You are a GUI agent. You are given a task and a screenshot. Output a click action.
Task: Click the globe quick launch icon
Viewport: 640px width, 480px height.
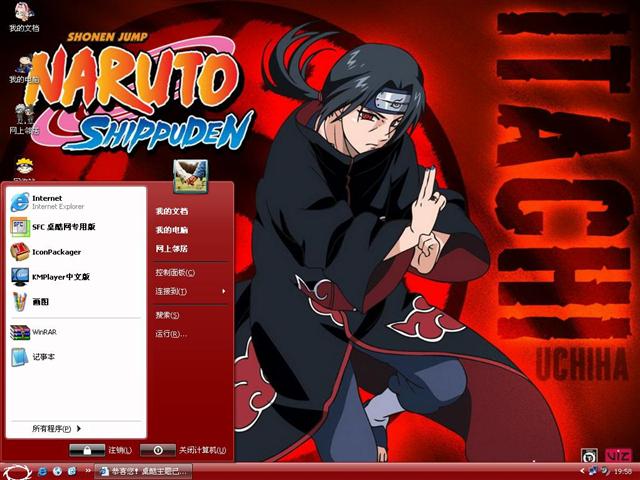click(57, 472)
